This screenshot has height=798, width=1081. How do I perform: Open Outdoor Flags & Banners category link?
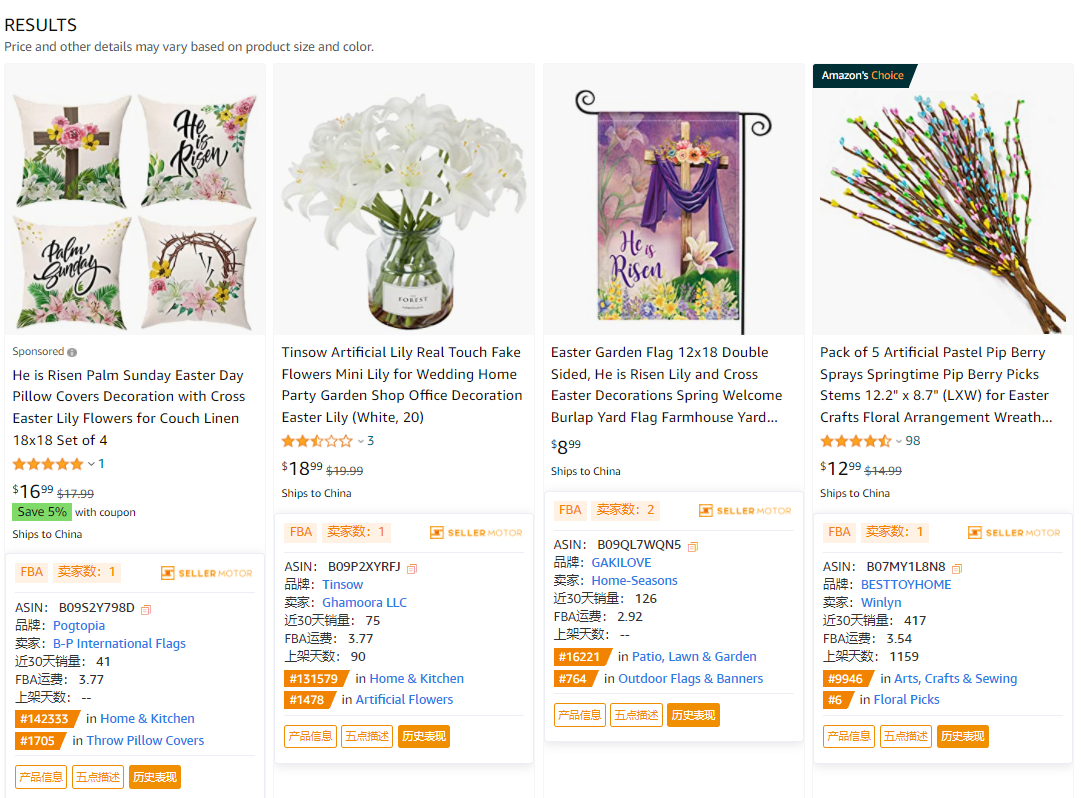coord(690,679)
